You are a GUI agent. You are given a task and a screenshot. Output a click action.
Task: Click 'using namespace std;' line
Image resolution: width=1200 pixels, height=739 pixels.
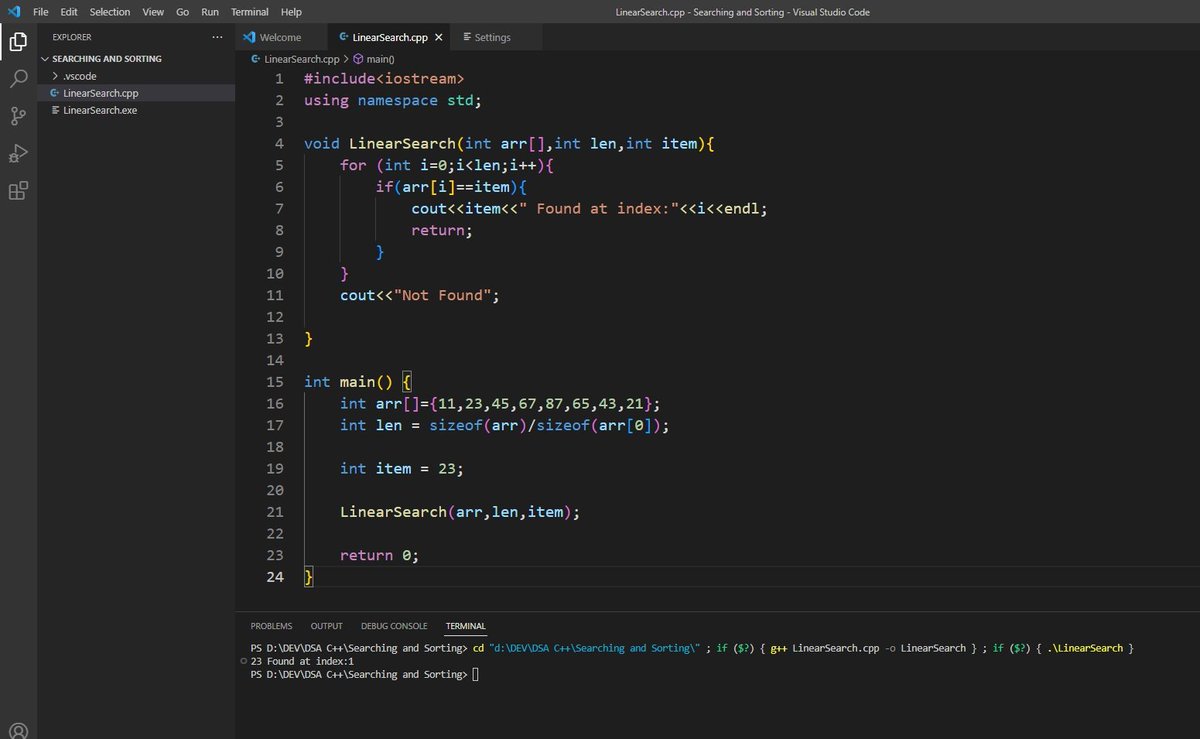click(393, 100)
